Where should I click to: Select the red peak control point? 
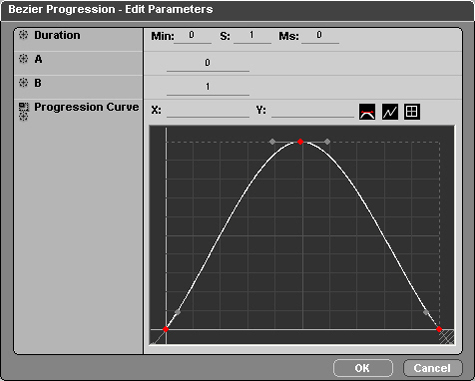(x=300, y=142)
